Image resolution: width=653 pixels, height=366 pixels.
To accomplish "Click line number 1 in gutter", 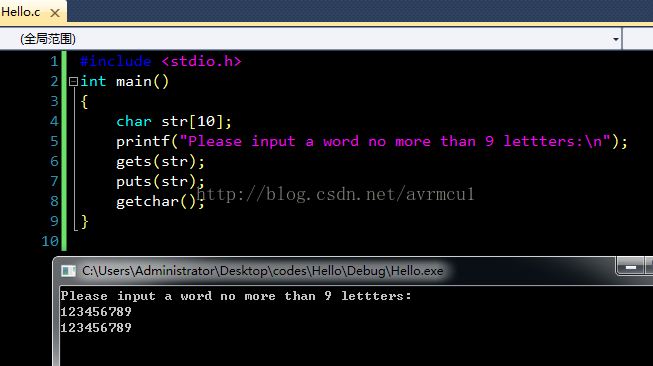I will [x=54, y=62].
